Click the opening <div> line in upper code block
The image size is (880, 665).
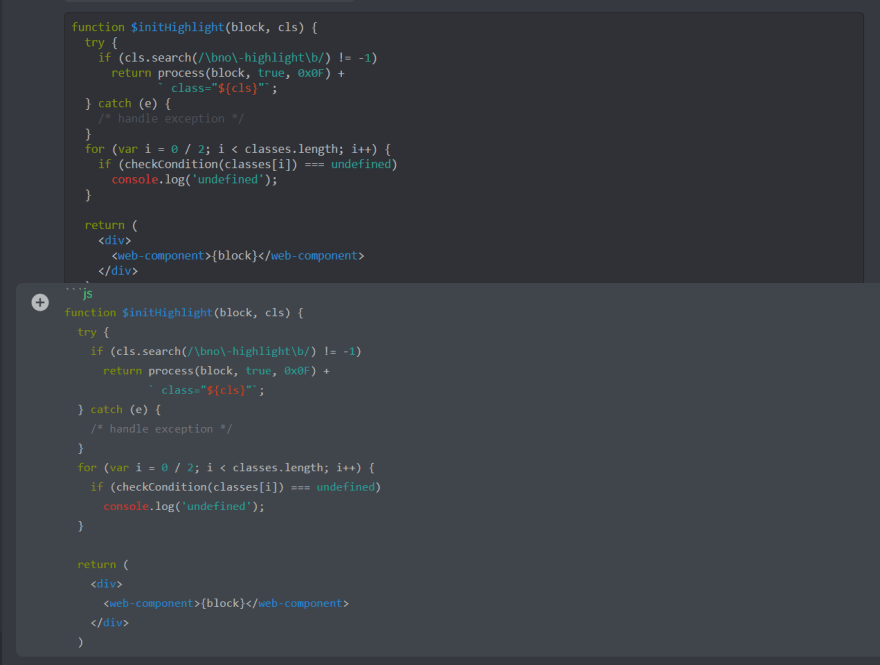pos(114,240)
